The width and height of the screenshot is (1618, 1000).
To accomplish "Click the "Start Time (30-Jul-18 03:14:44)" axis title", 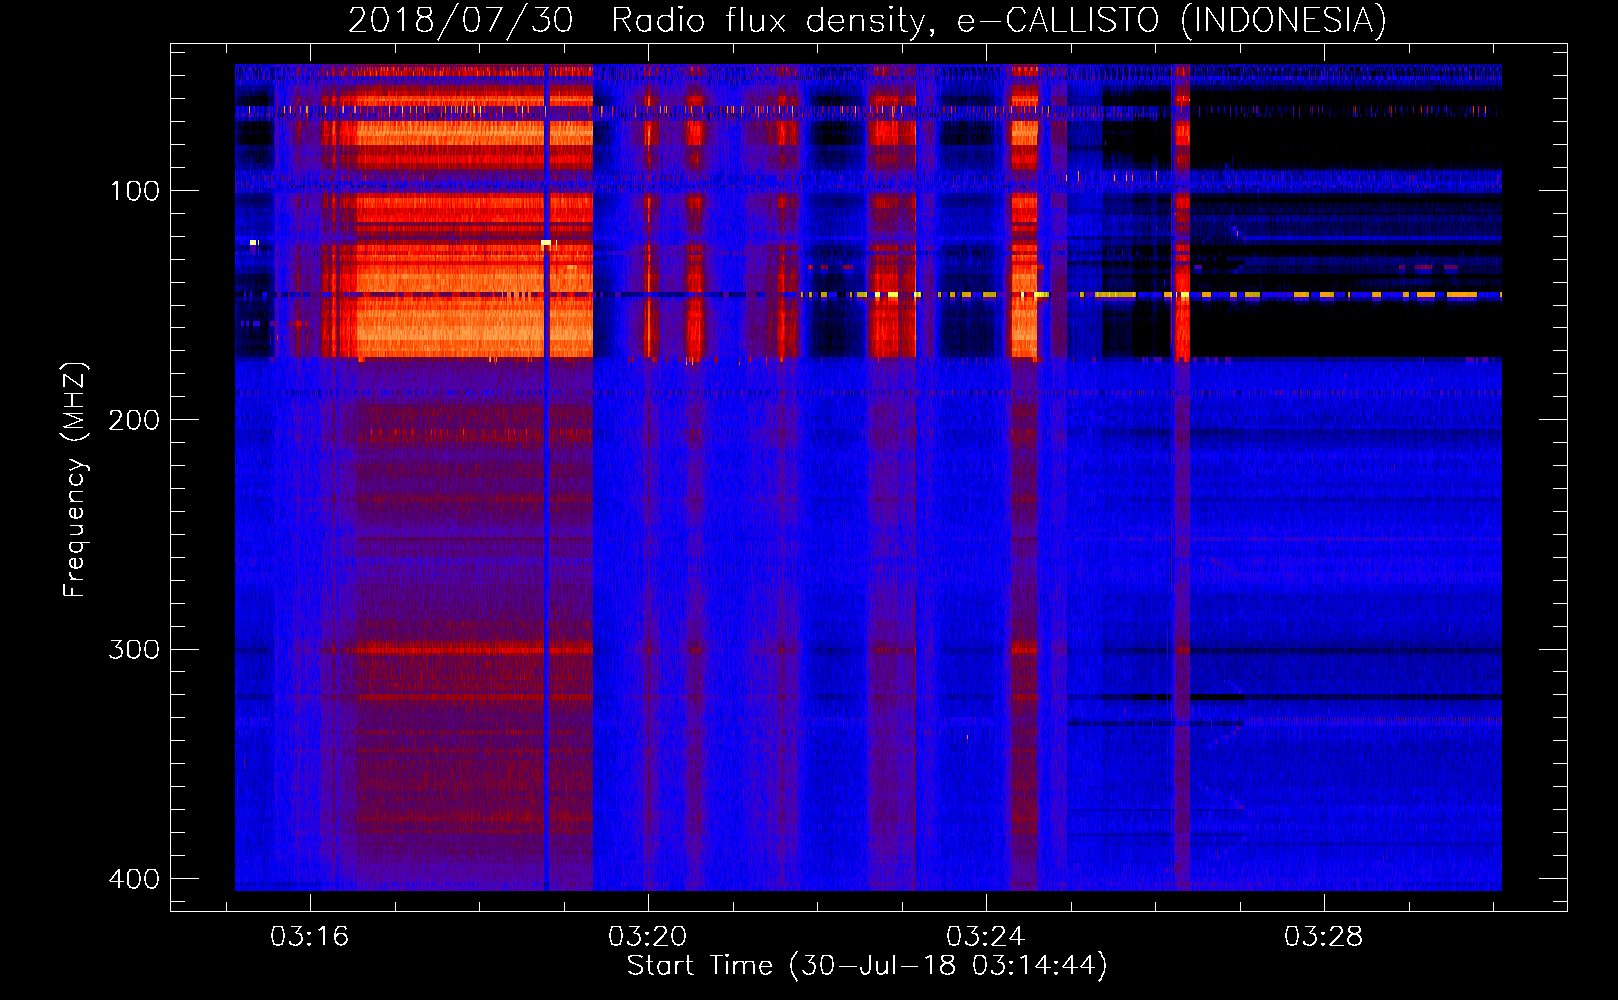I will coord(867,966).
